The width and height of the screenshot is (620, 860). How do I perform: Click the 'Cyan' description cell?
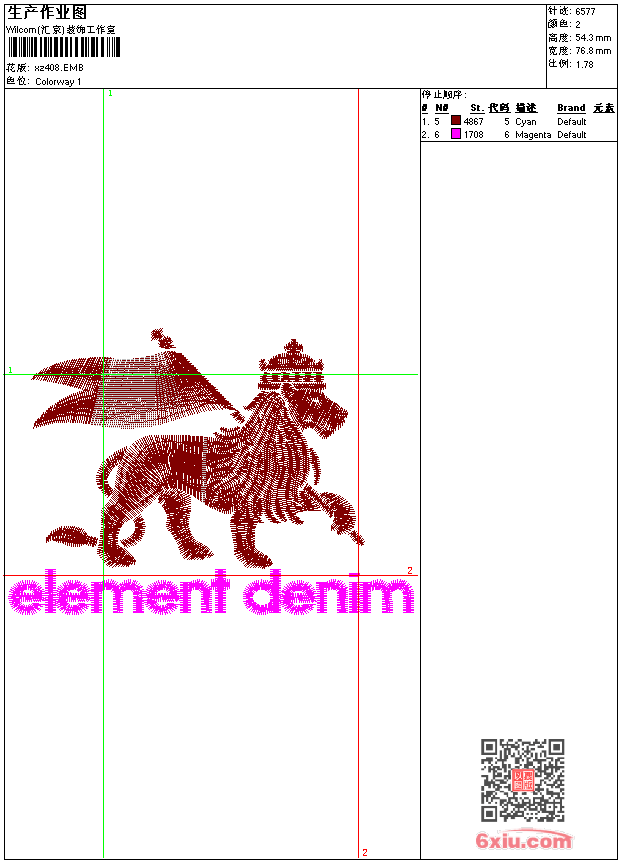point(526,122)
